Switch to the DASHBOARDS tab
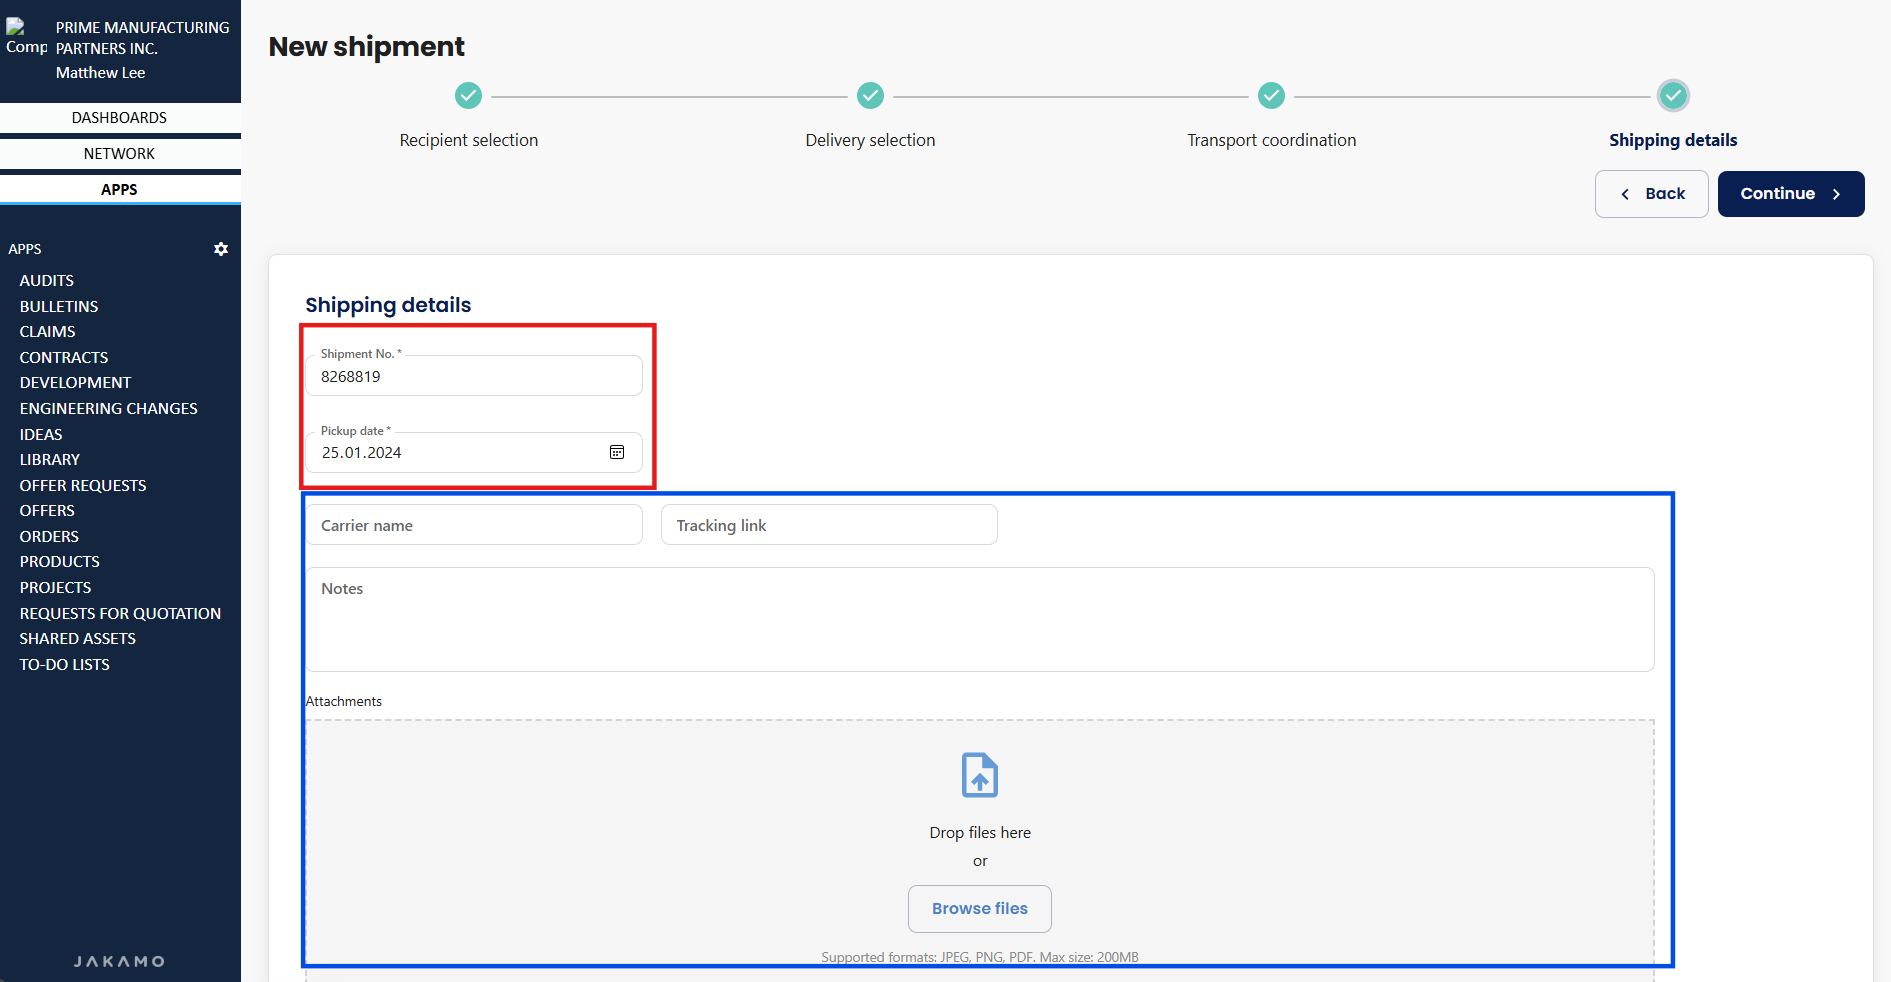Image resolution: width=1891 pixels, height=982 pixels. pos(120,118)
